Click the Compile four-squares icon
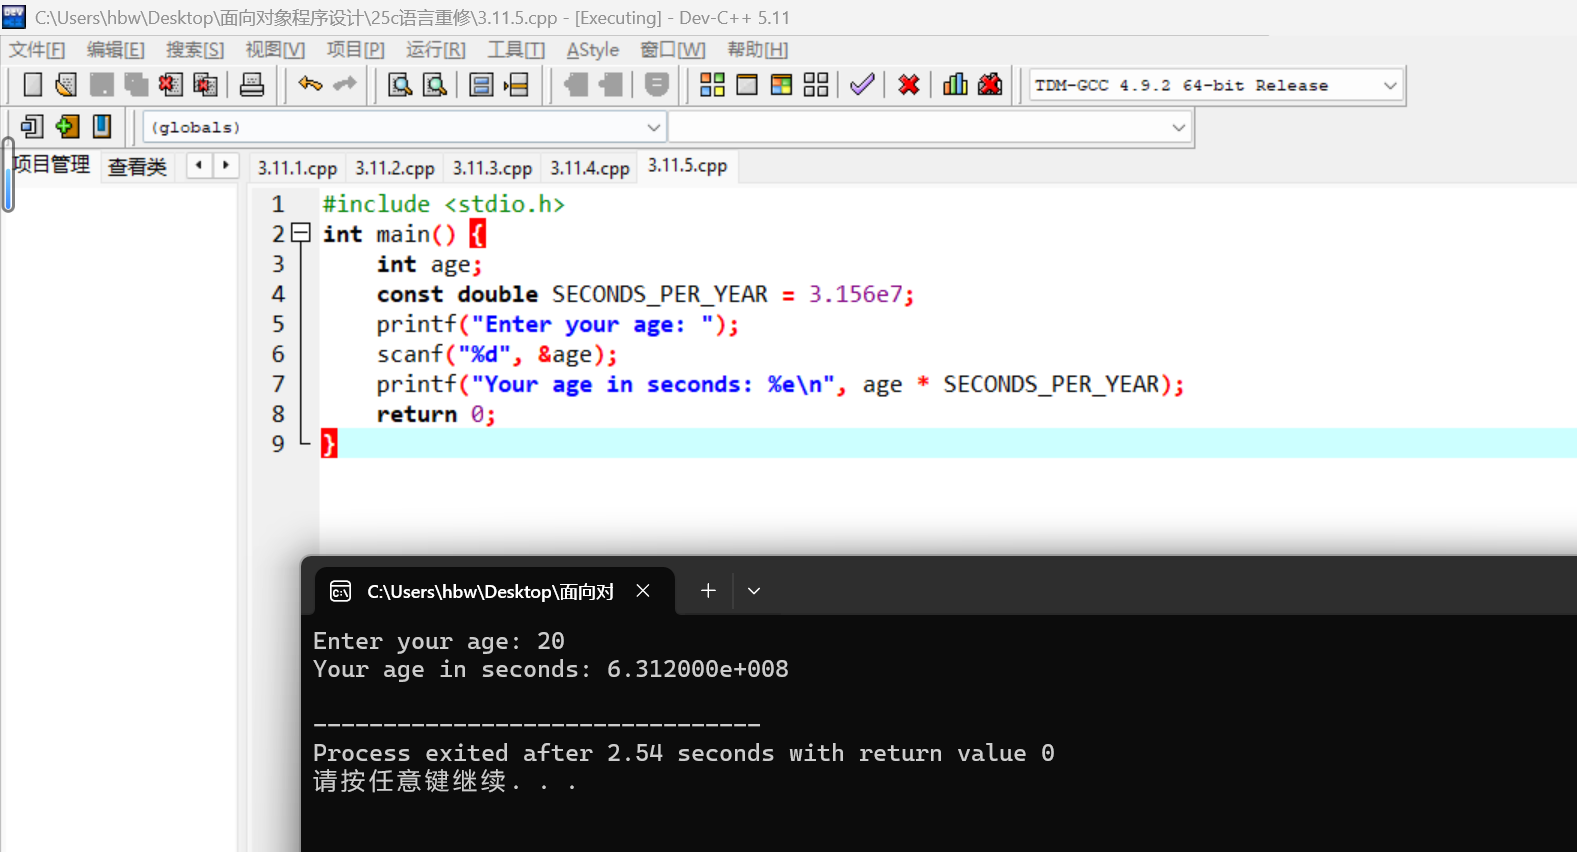The height and width of the screenshot is (852, 1577). [x=712, y=85]
